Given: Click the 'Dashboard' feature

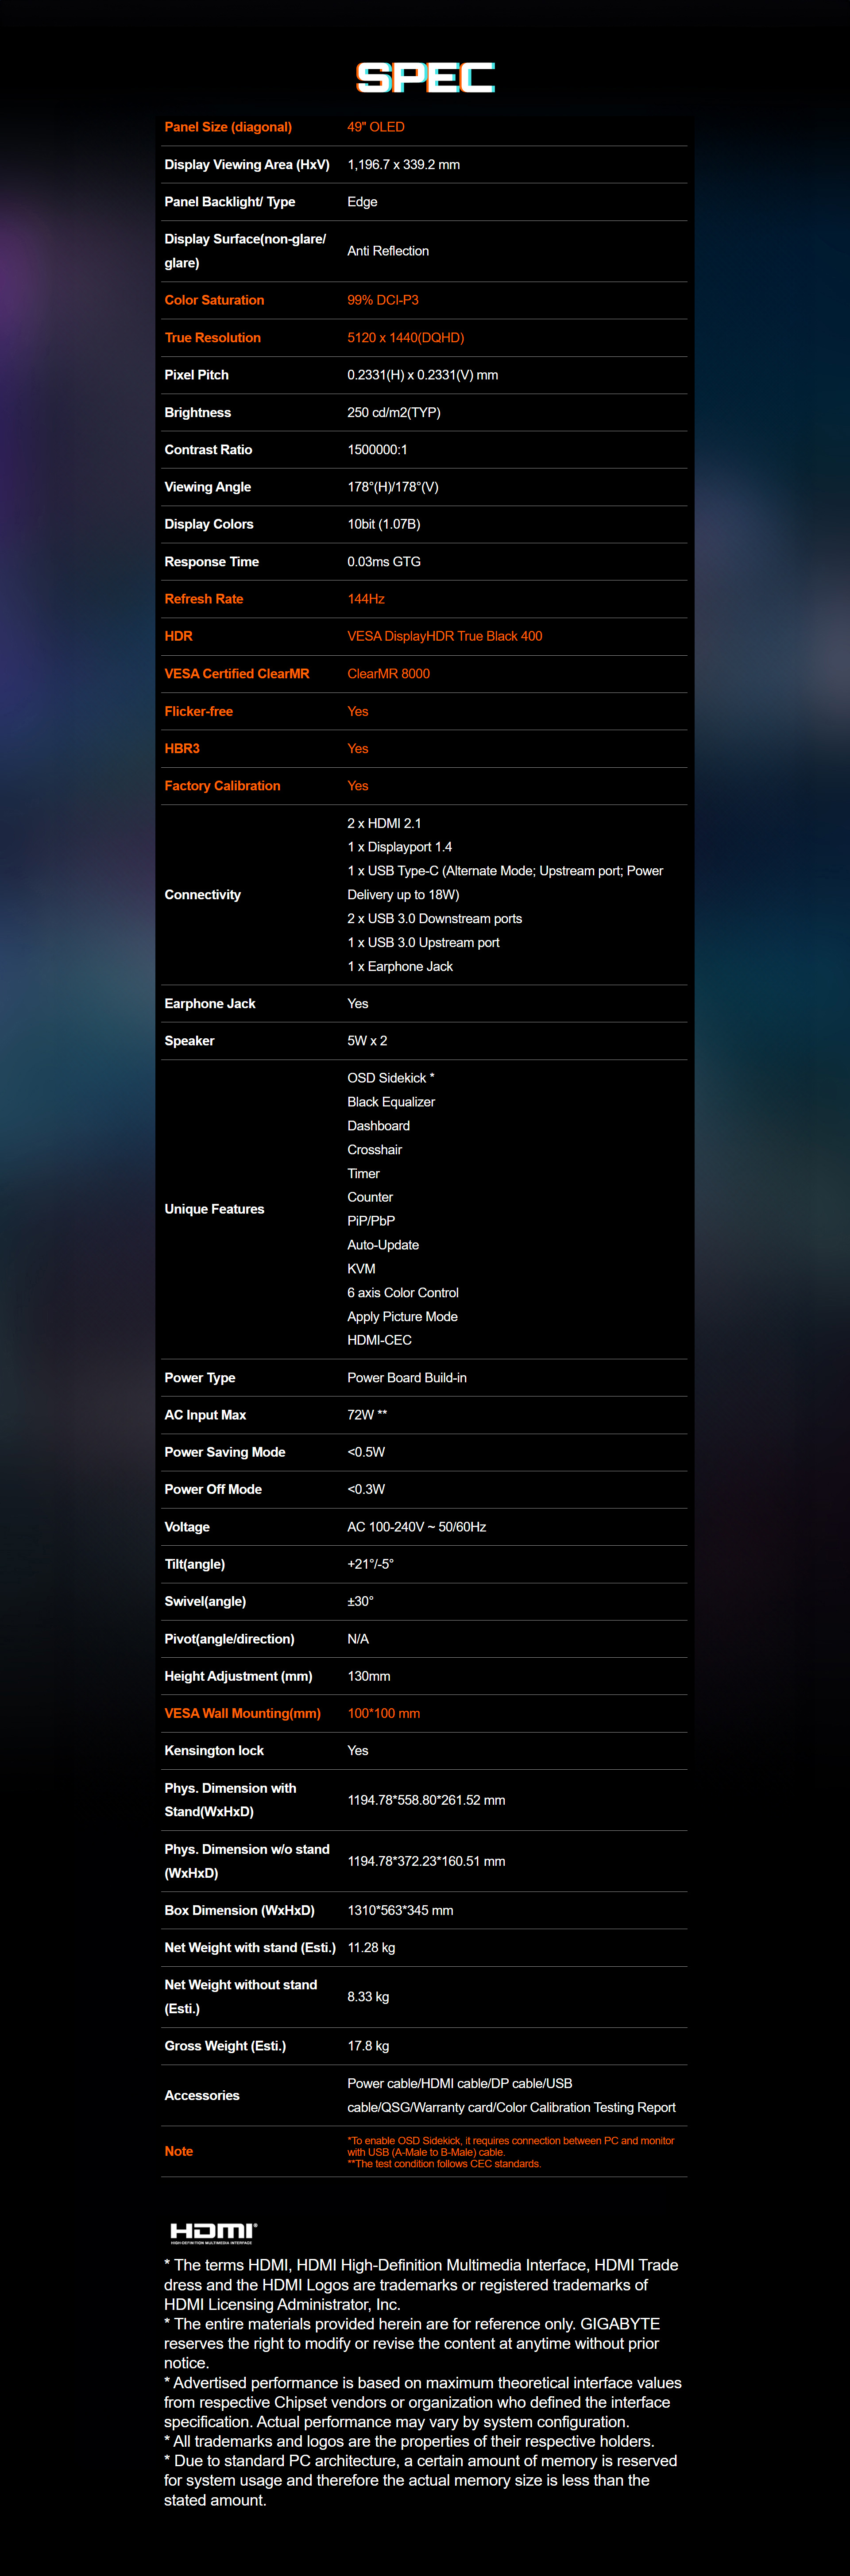Looking at the screenshot, I should click(378, 1126).
